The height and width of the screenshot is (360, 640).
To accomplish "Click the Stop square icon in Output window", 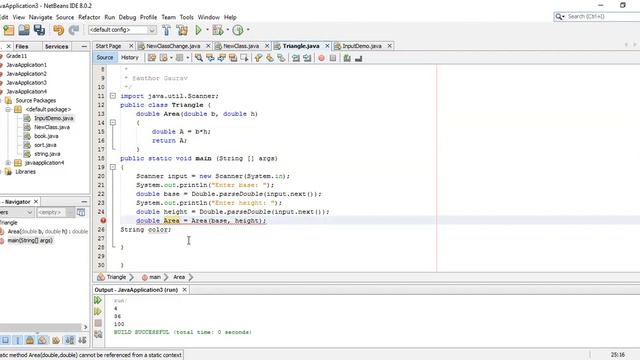I will tap(98, 323).
